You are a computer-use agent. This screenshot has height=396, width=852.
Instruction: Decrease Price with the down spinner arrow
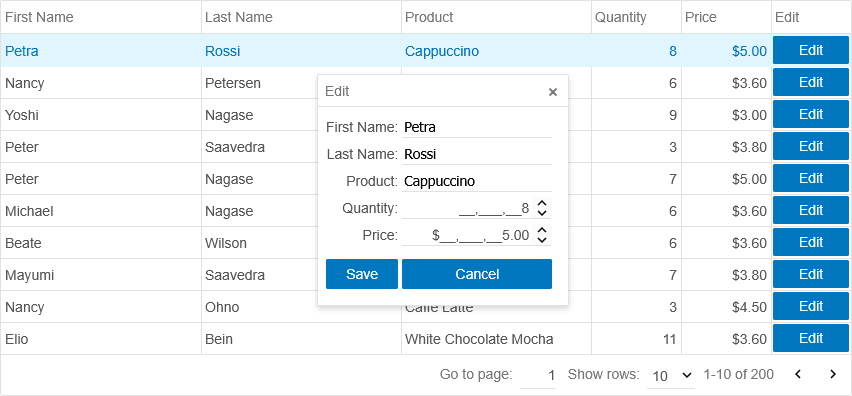point(542,240)
